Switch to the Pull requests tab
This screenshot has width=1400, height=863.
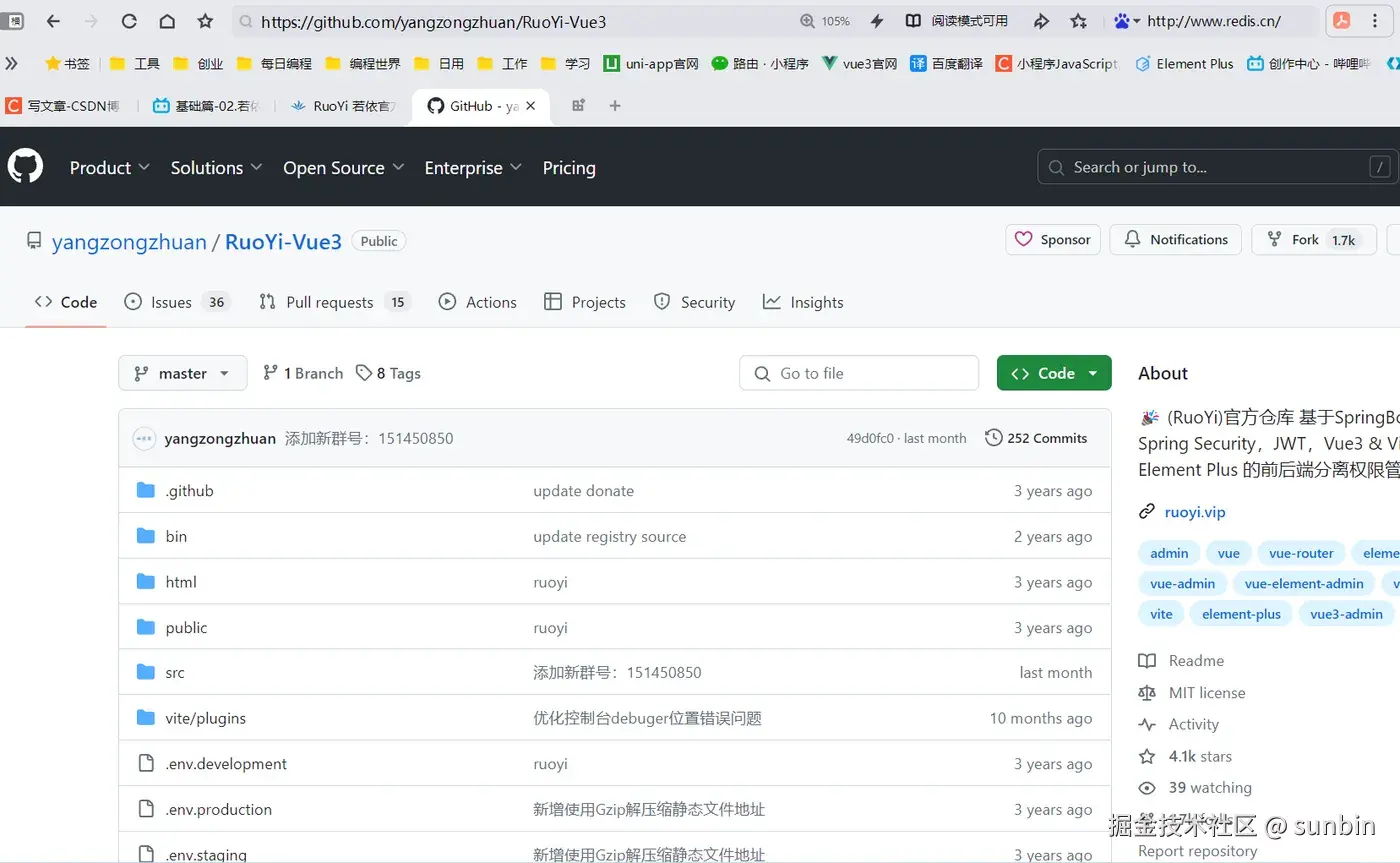(x=334, y=302)
